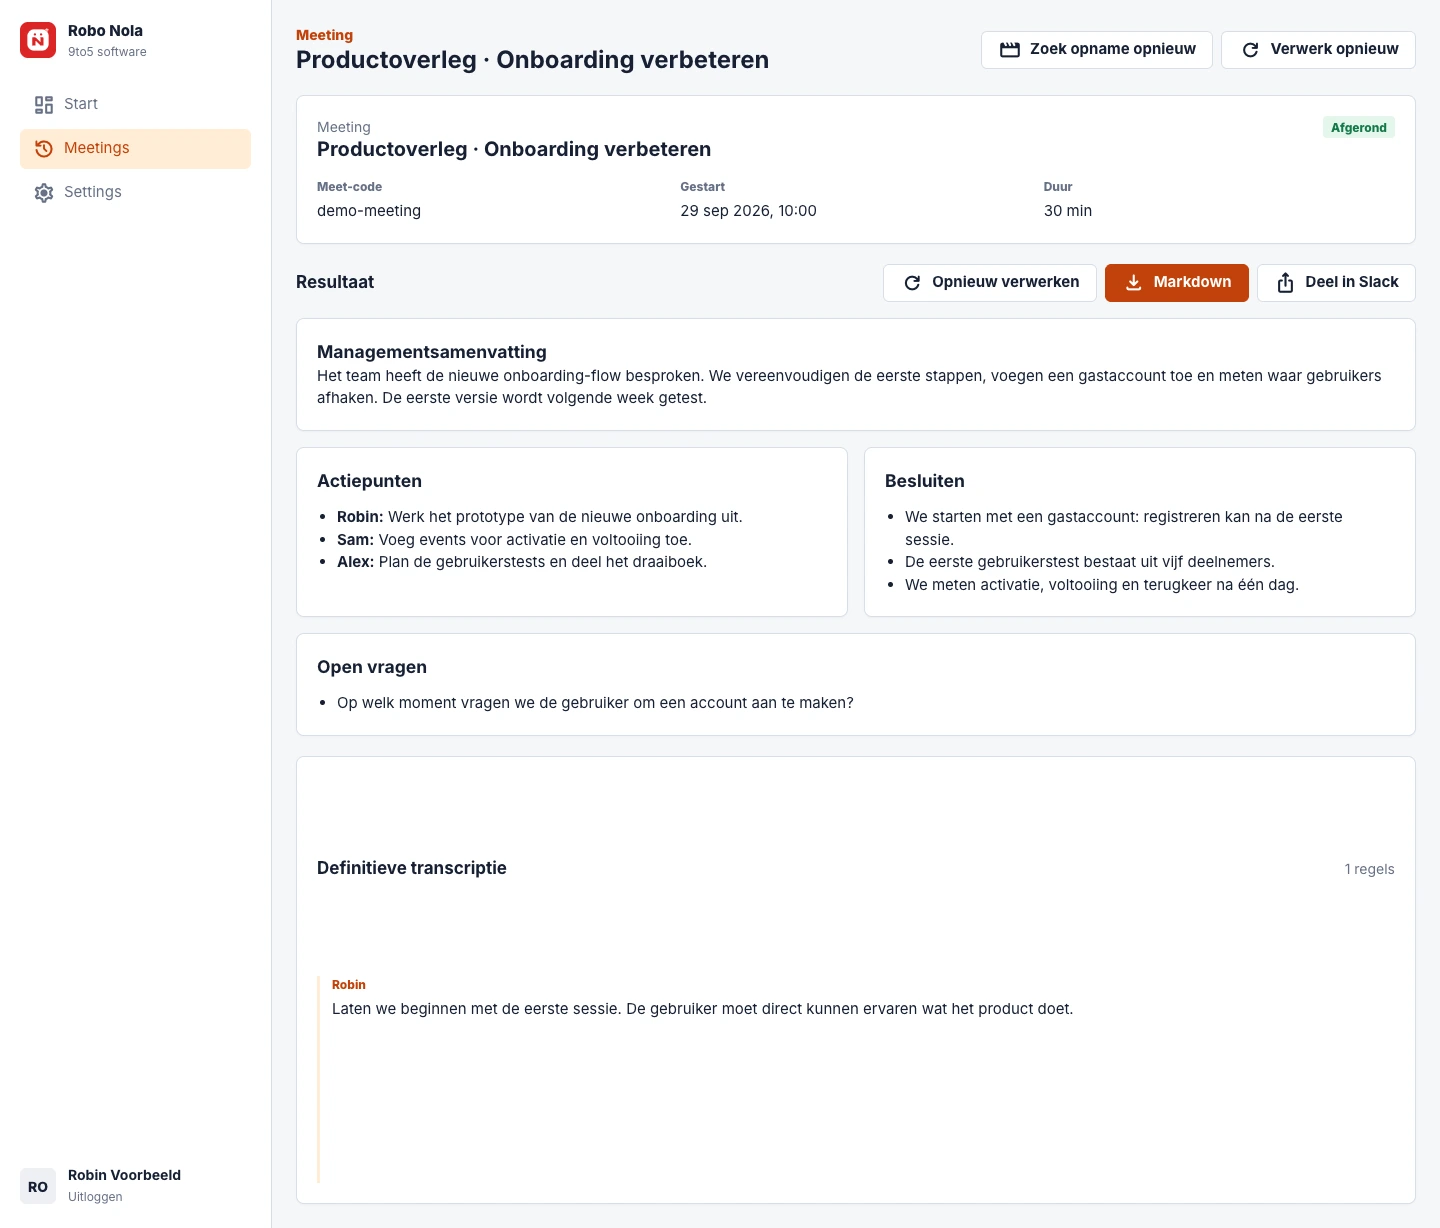Screen dimensions: 1440x1228
Task: Click the Meetings history icon in sidebar
Action: pyautogui.click(x=44, y=148)
